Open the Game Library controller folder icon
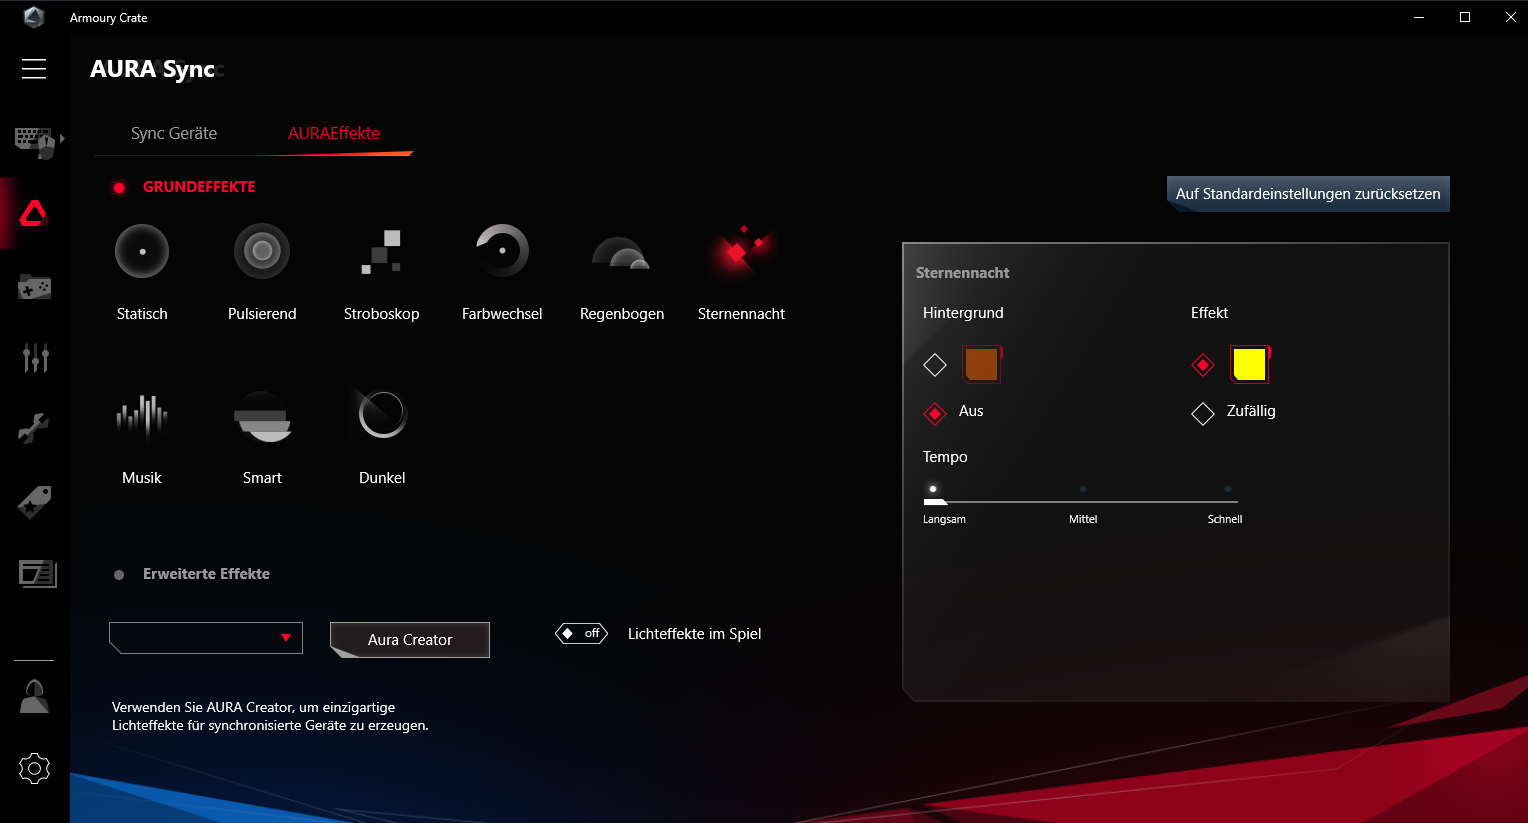 tap(34, 288)
